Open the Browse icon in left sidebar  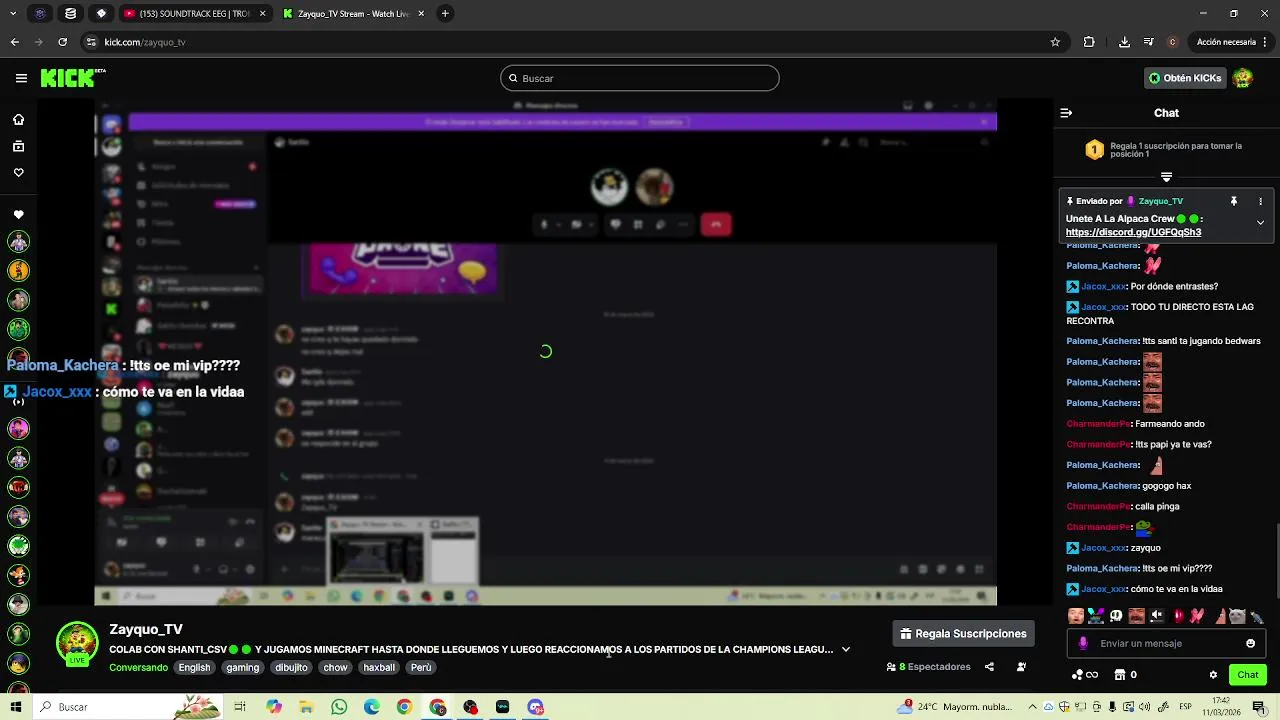pos(18,146)
